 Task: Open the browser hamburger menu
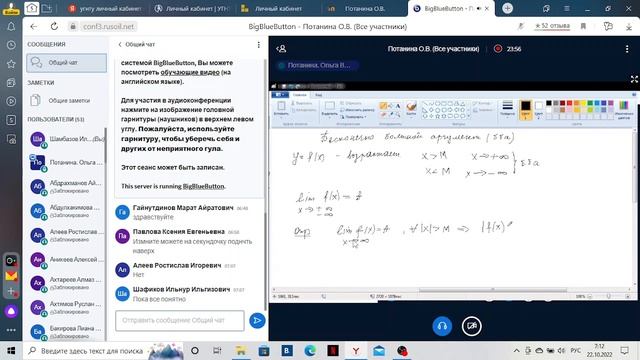567,9
